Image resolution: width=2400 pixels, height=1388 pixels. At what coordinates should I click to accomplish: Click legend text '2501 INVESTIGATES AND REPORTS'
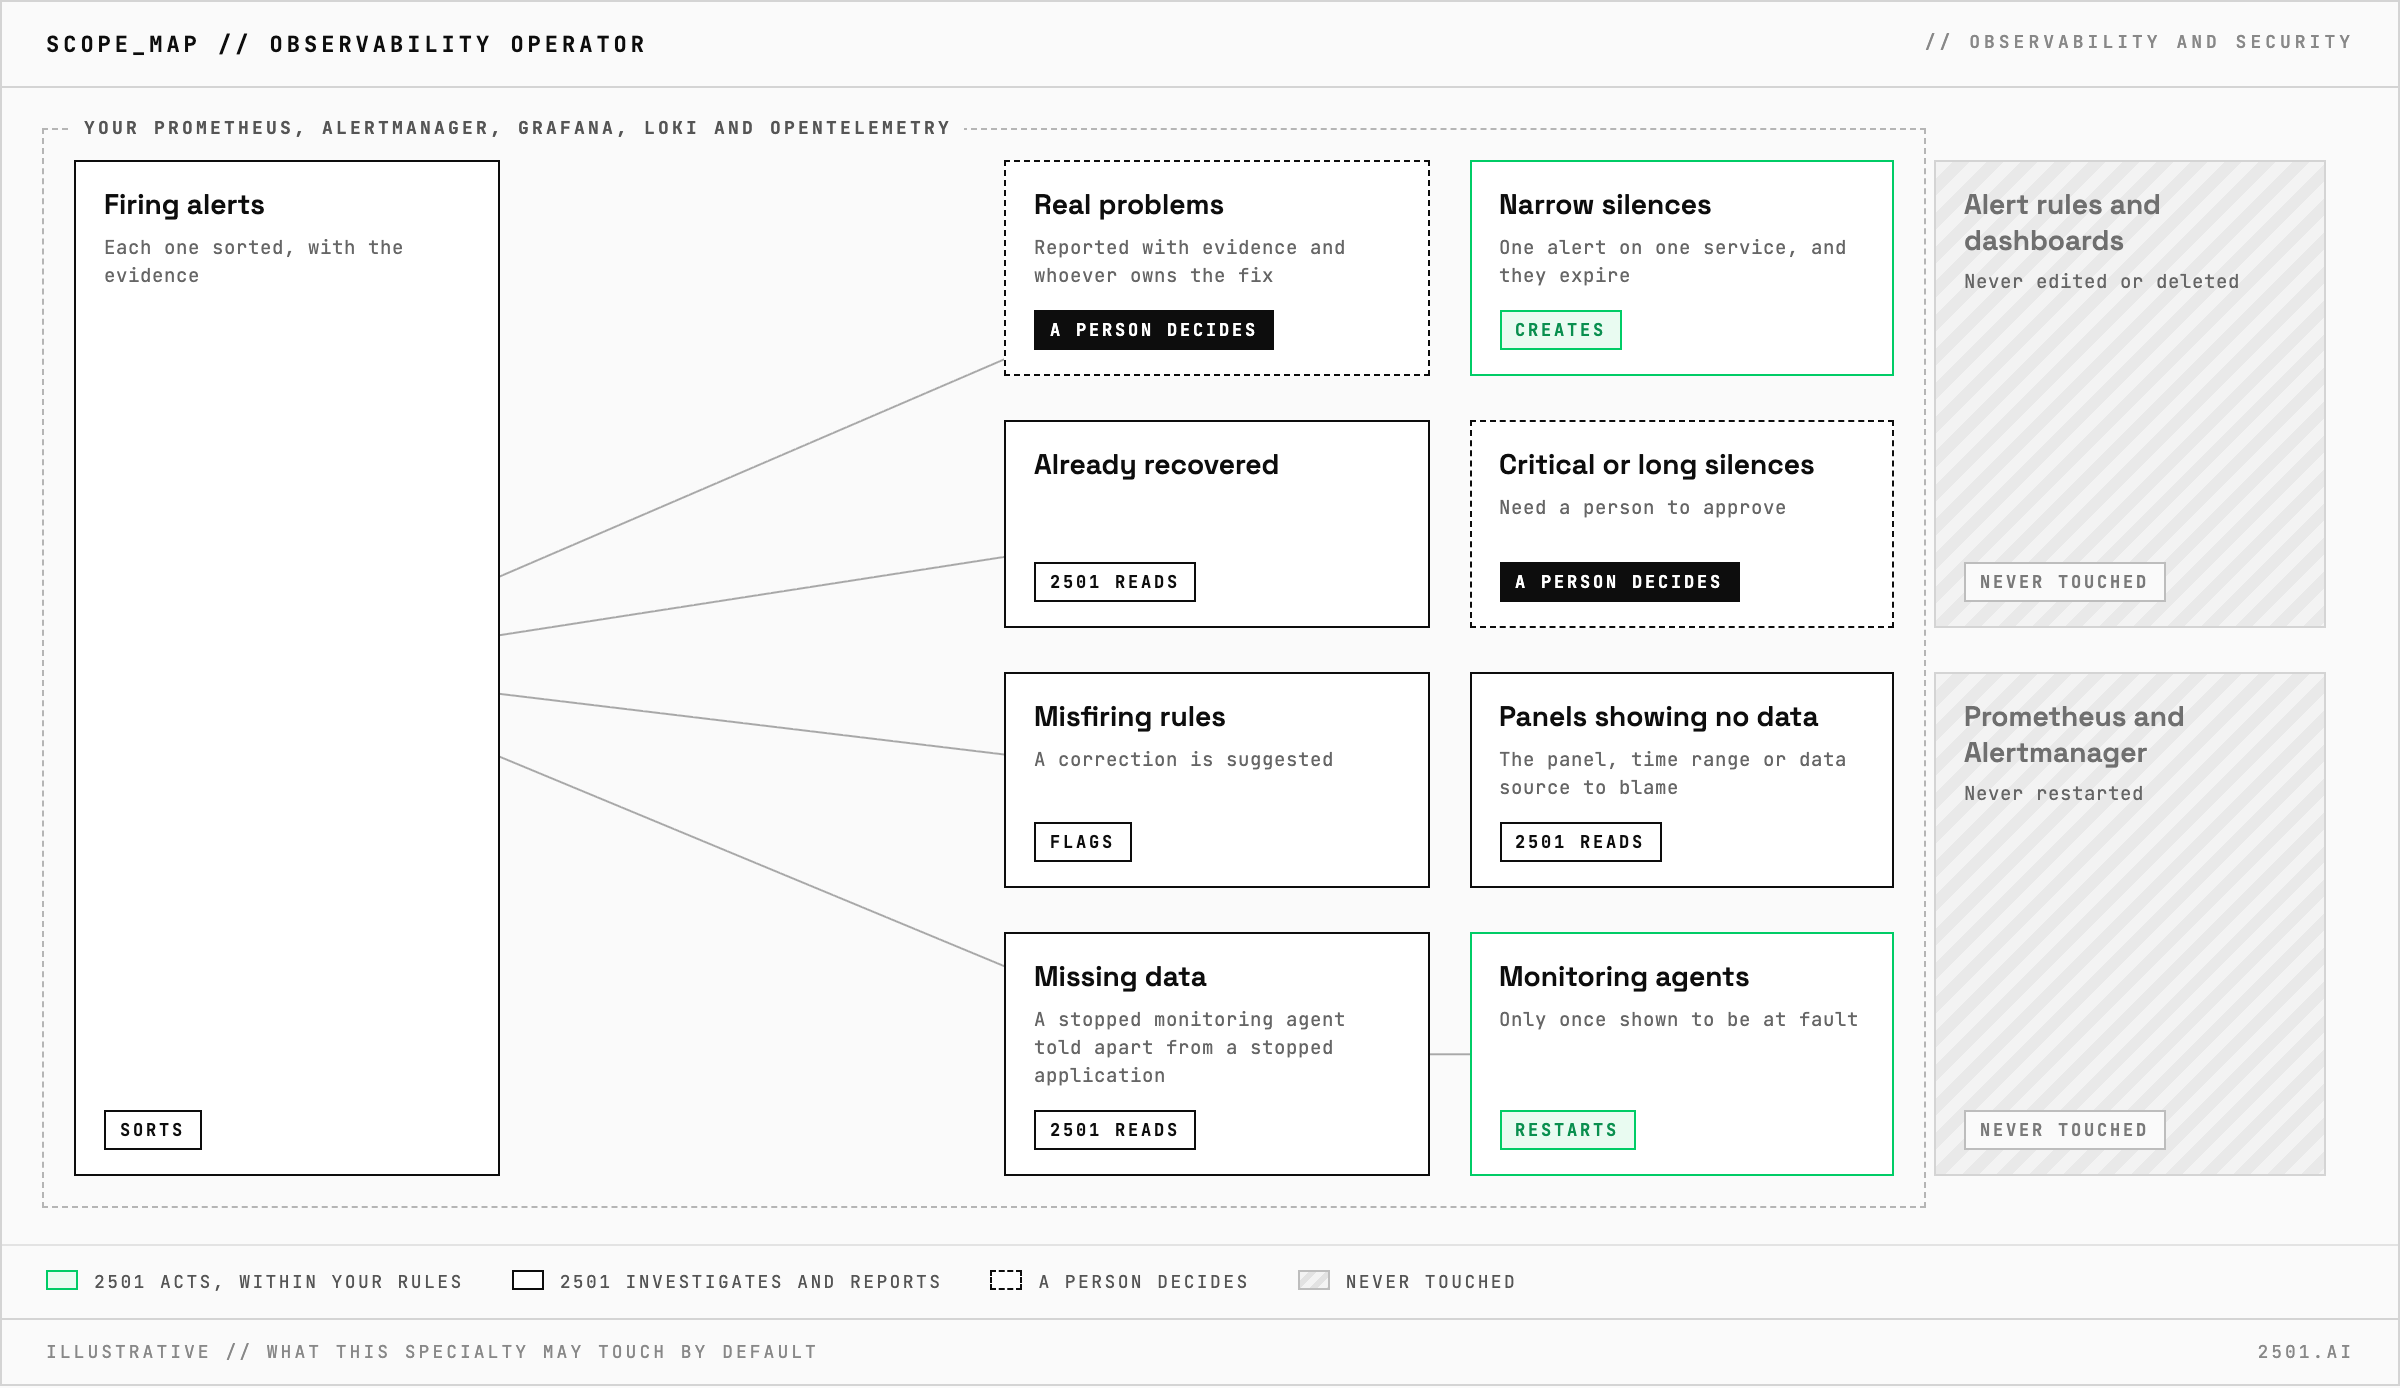(x=751, y=1282)
